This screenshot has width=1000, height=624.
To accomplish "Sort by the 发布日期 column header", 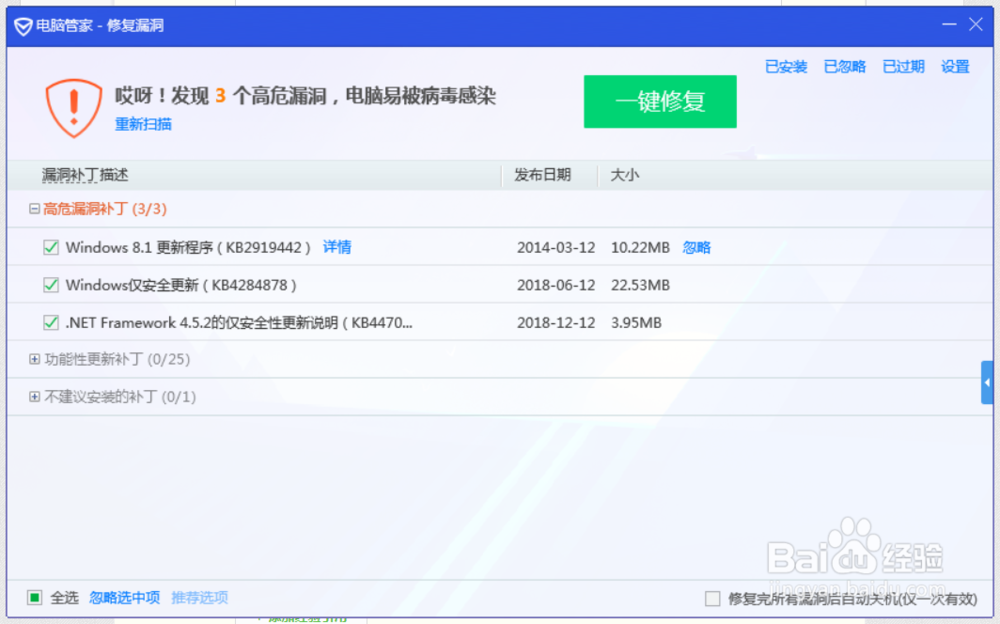I will (x=543, y=175).
